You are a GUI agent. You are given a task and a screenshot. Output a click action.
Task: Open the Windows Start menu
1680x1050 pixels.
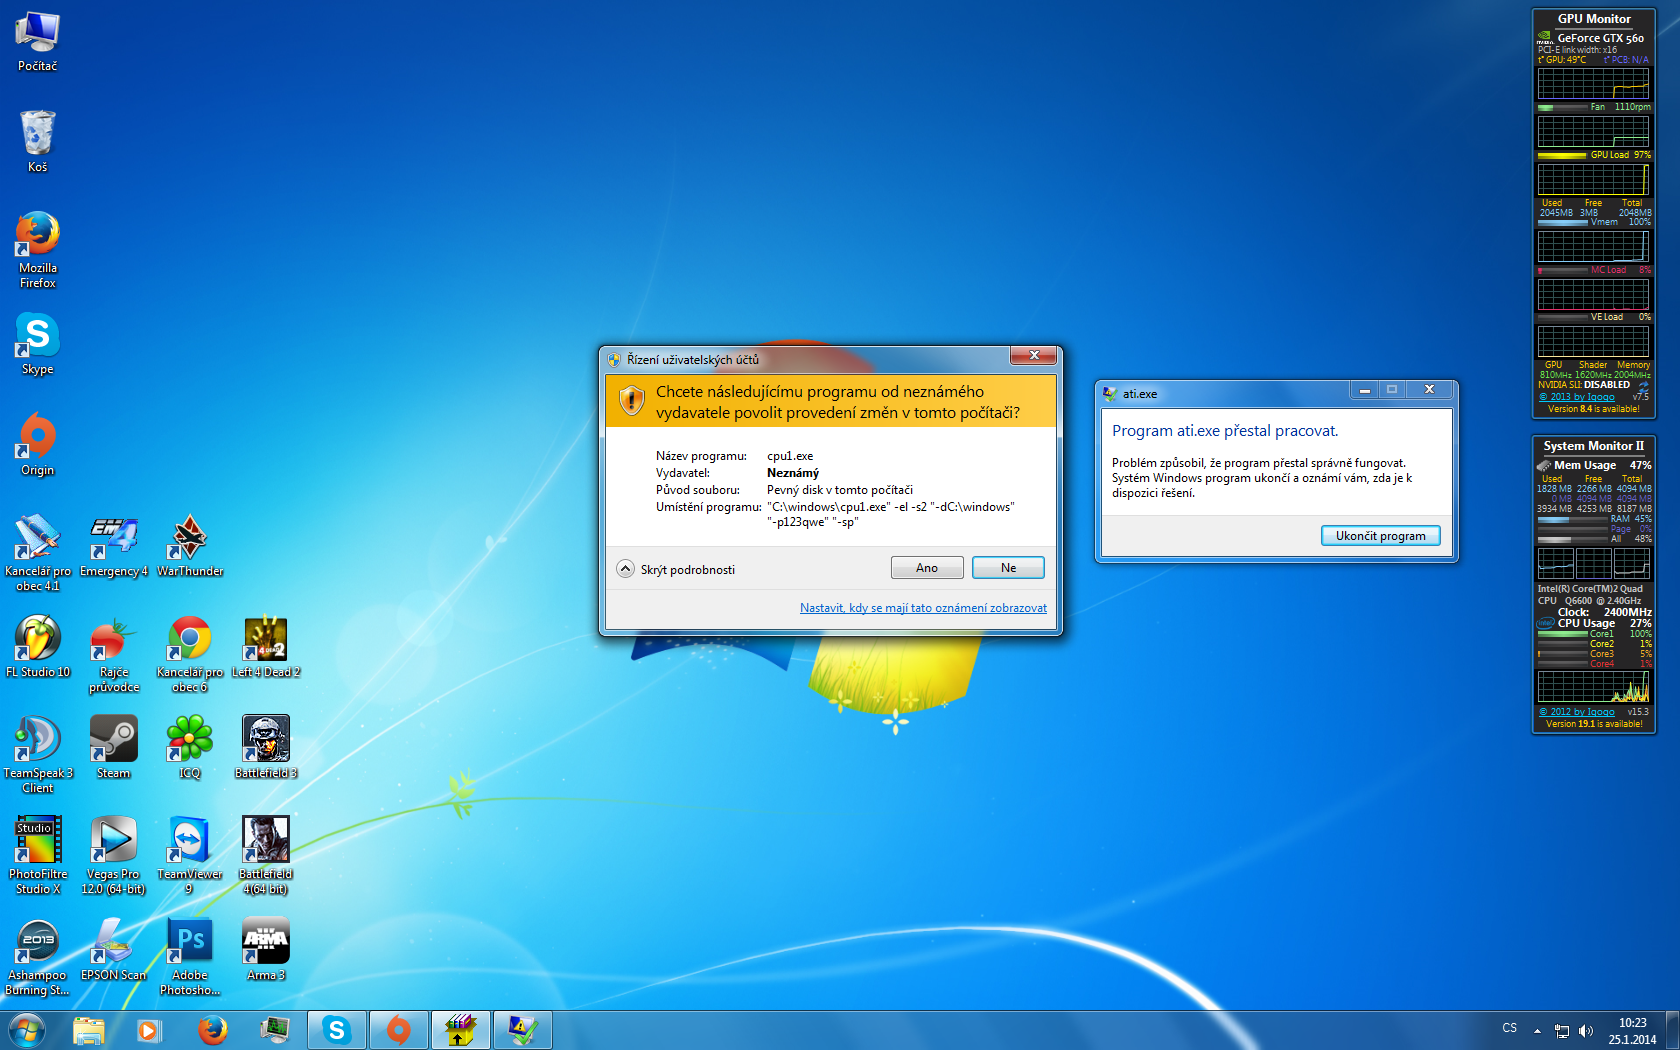coord(27,1030)
